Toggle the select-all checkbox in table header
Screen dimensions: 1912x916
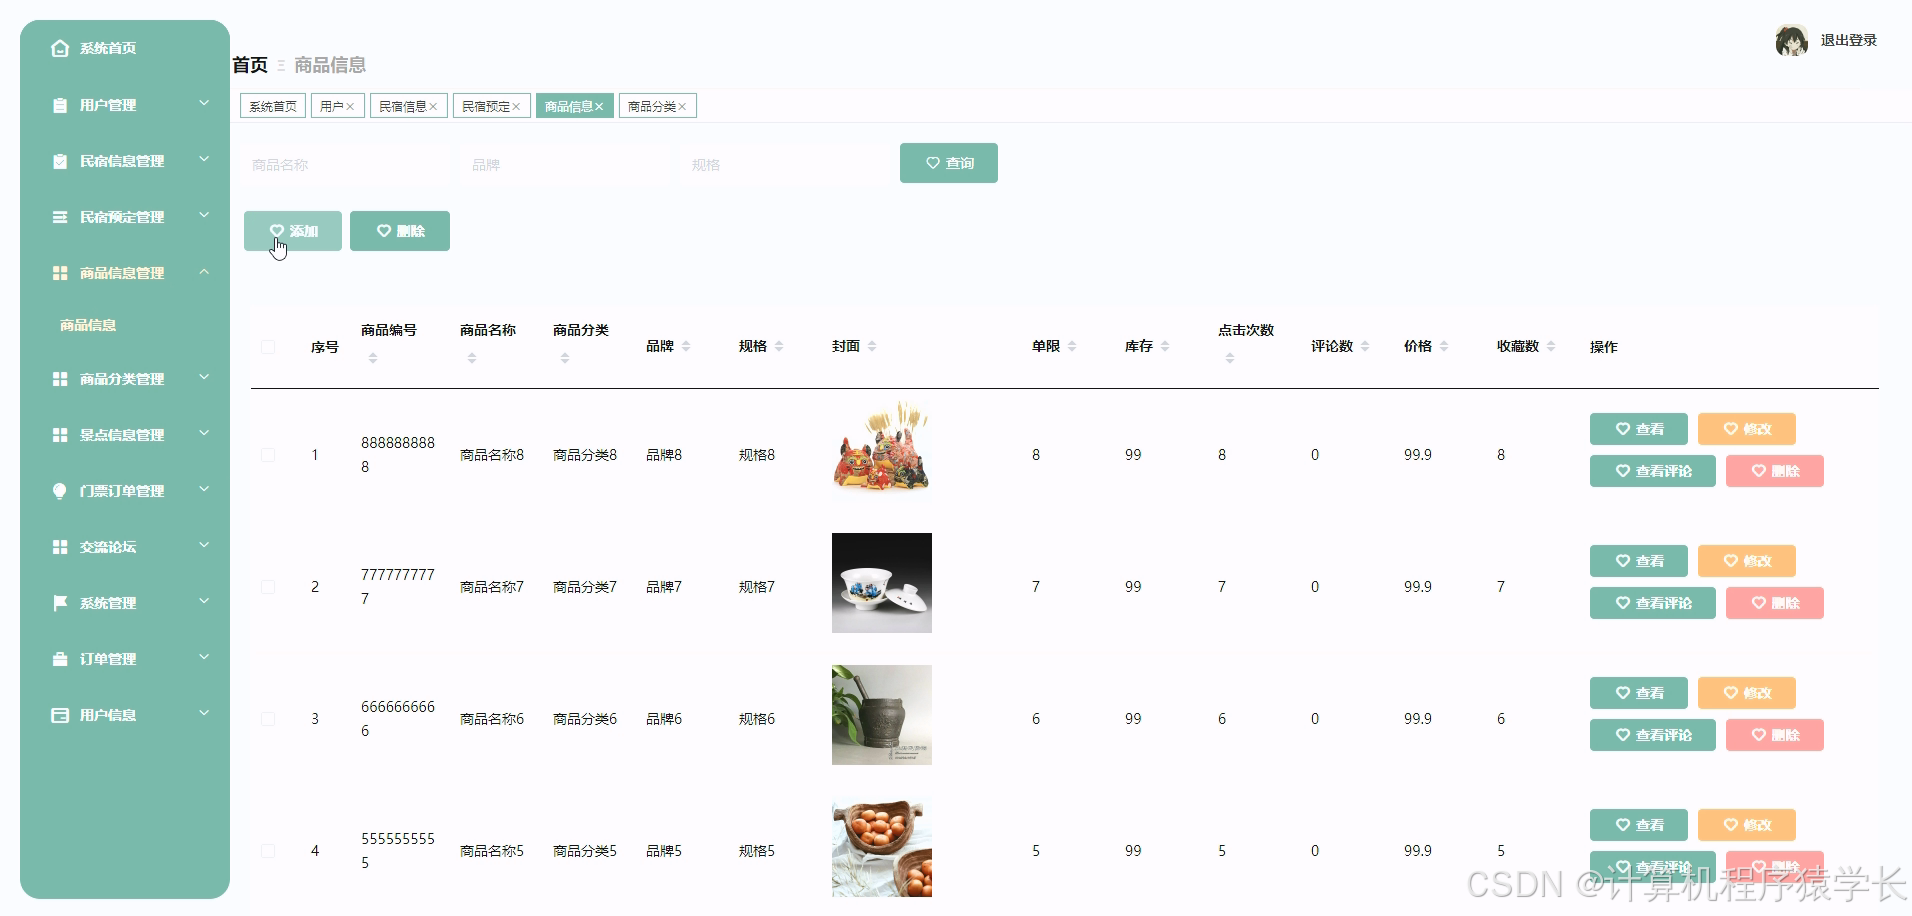[268, 347]
